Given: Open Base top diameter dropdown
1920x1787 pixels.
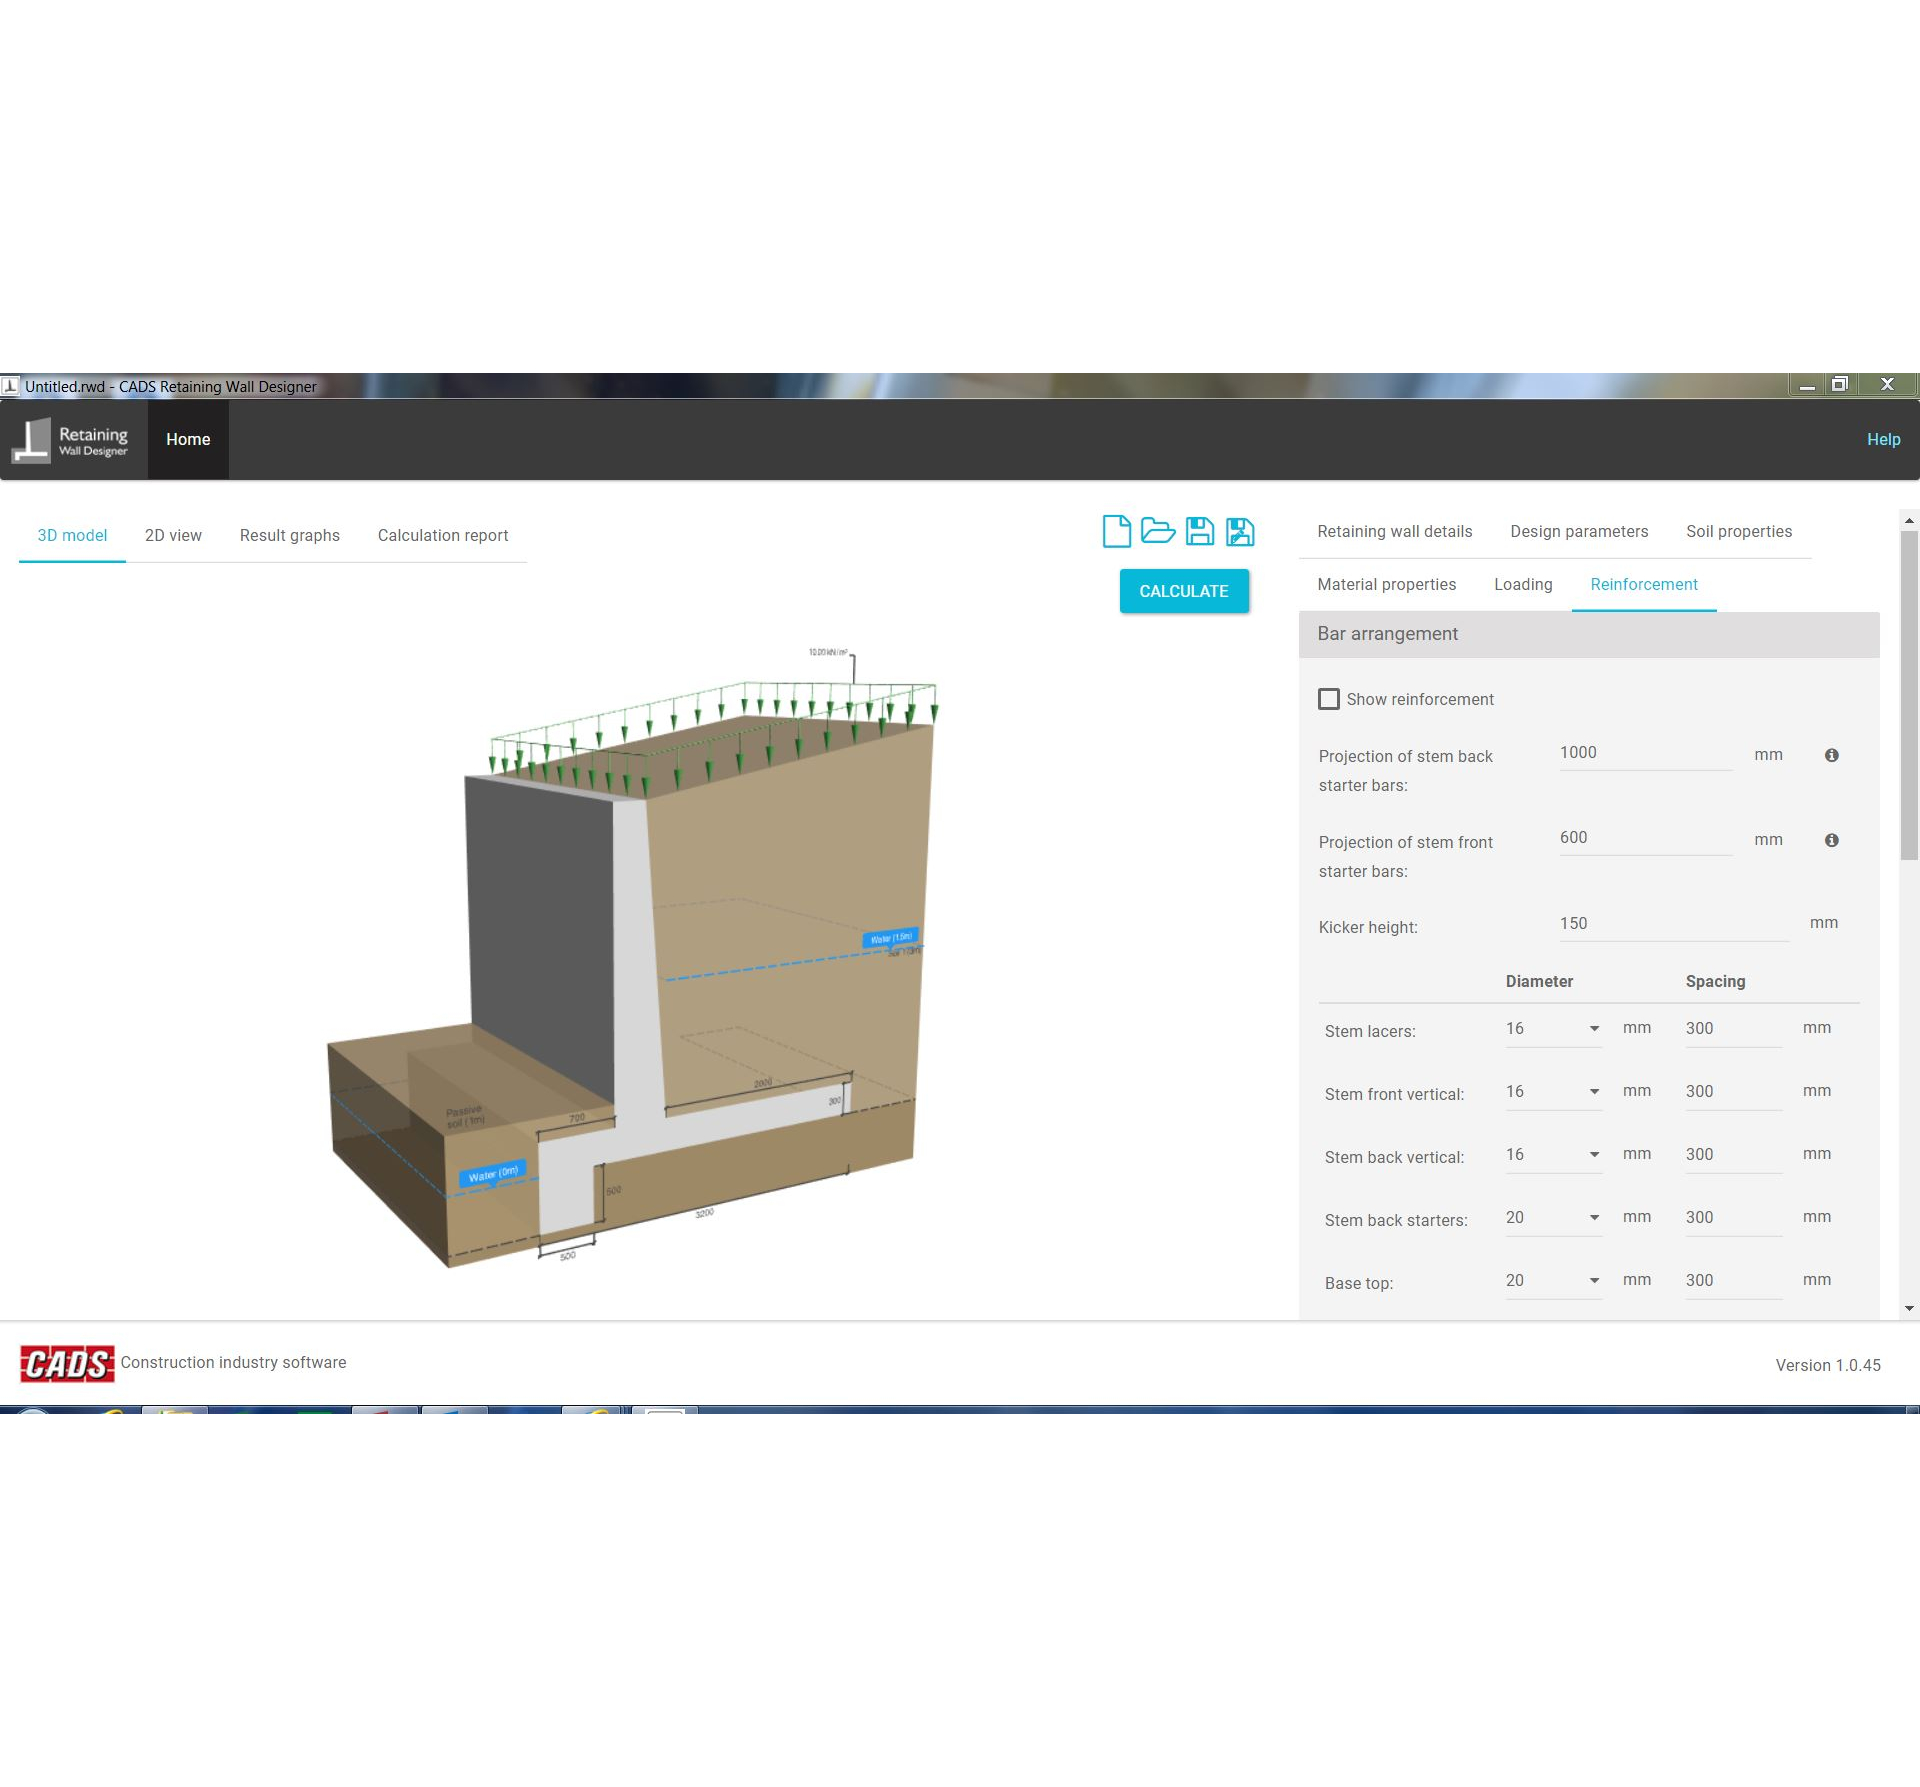Looking at the screenshot, I should (x=1553, y=1281).
